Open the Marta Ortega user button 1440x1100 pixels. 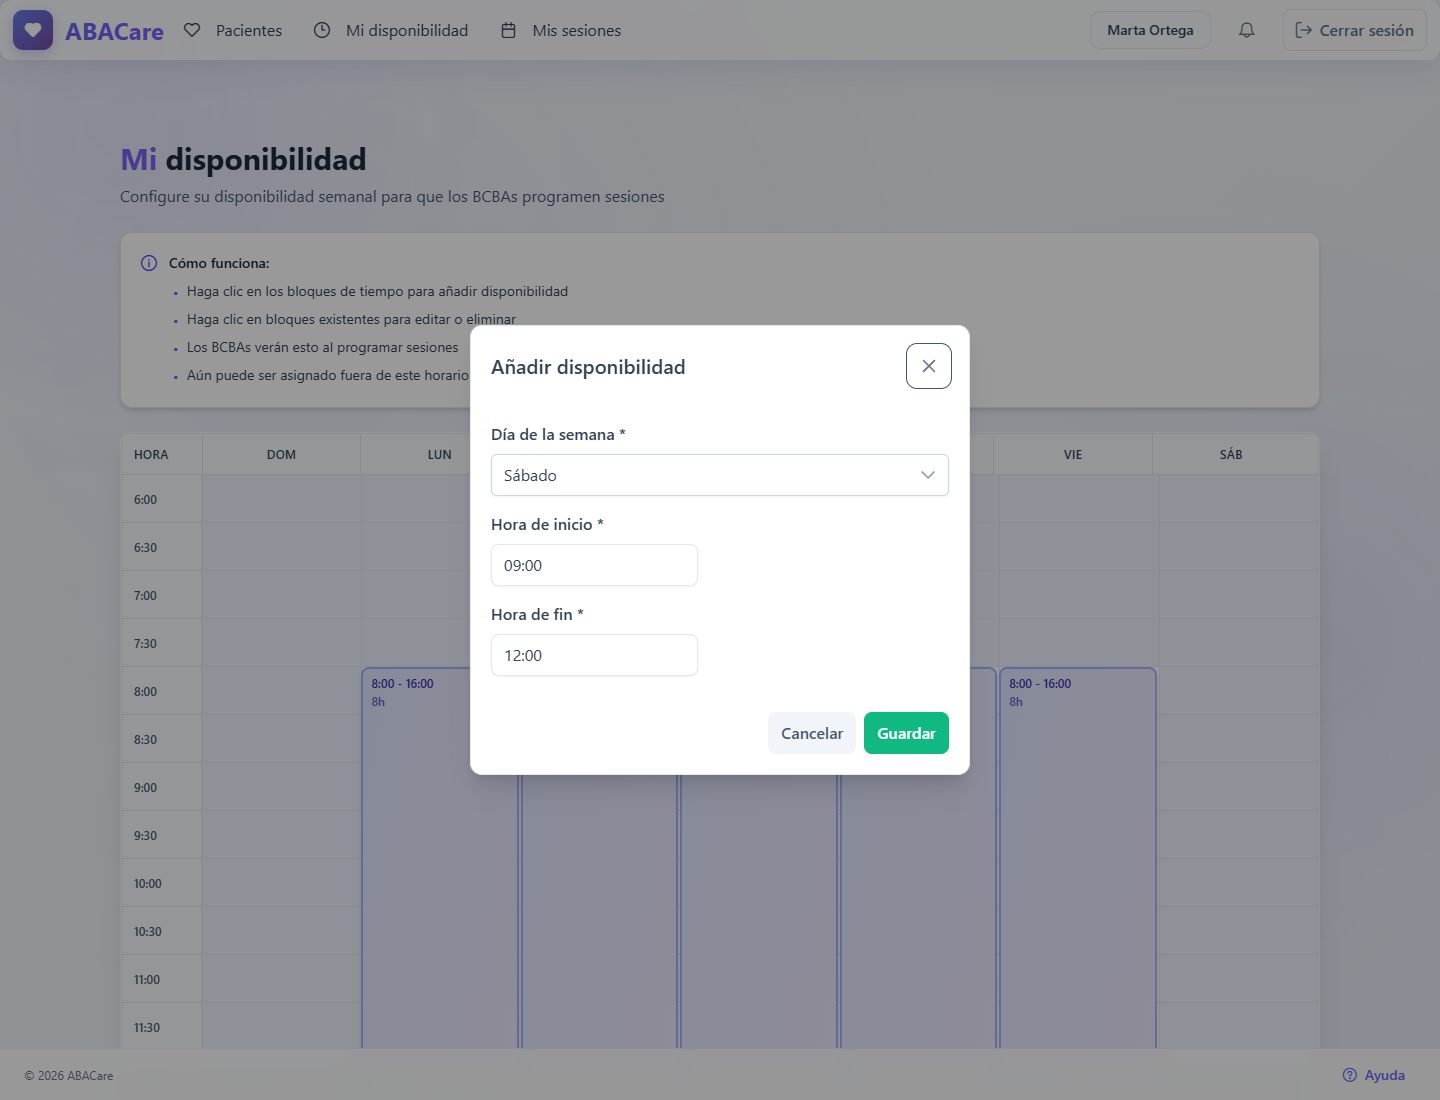tap(1150, 30)
